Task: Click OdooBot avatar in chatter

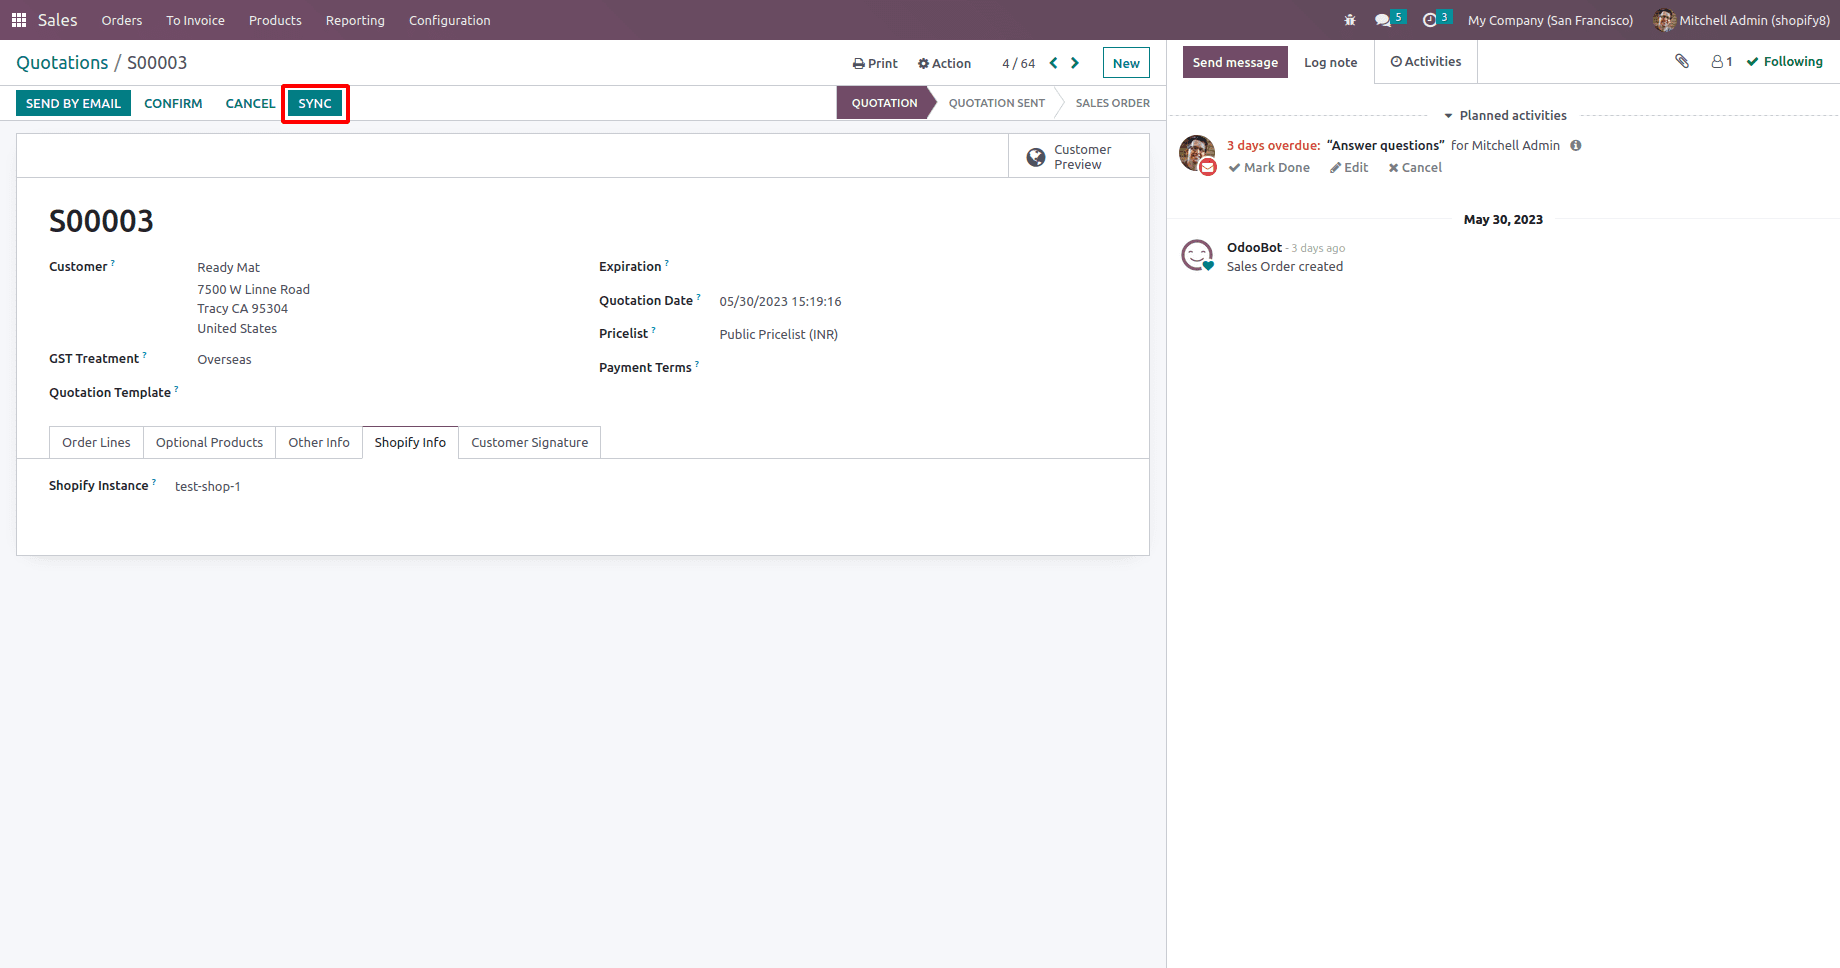Action: pos(1197,256)
